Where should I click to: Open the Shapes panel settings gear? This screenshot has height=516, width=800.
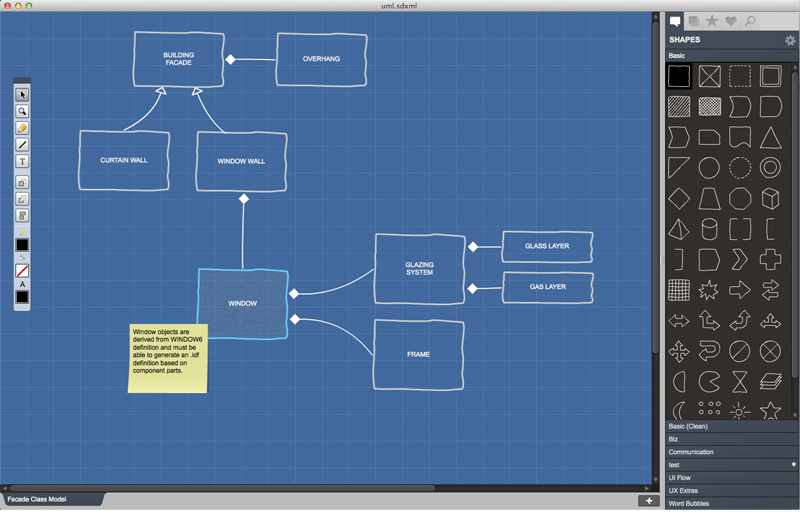click(x=790, y=40)
